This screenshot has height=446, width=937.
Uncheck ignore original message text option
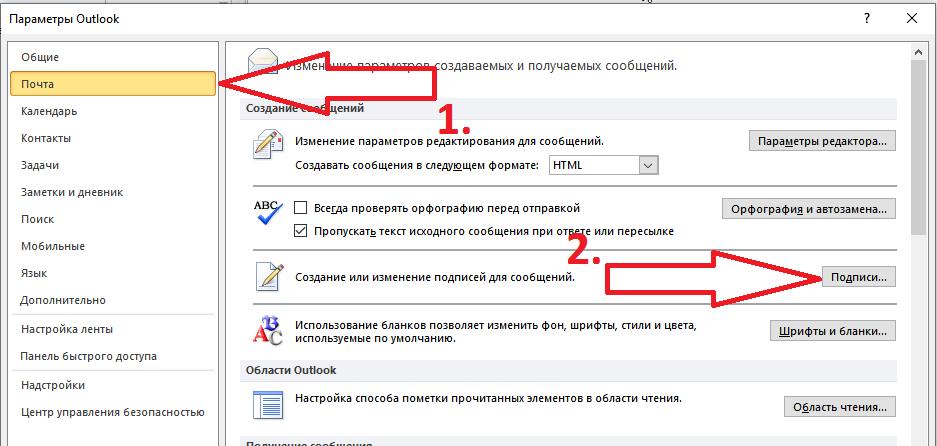(x=301, y=231)
